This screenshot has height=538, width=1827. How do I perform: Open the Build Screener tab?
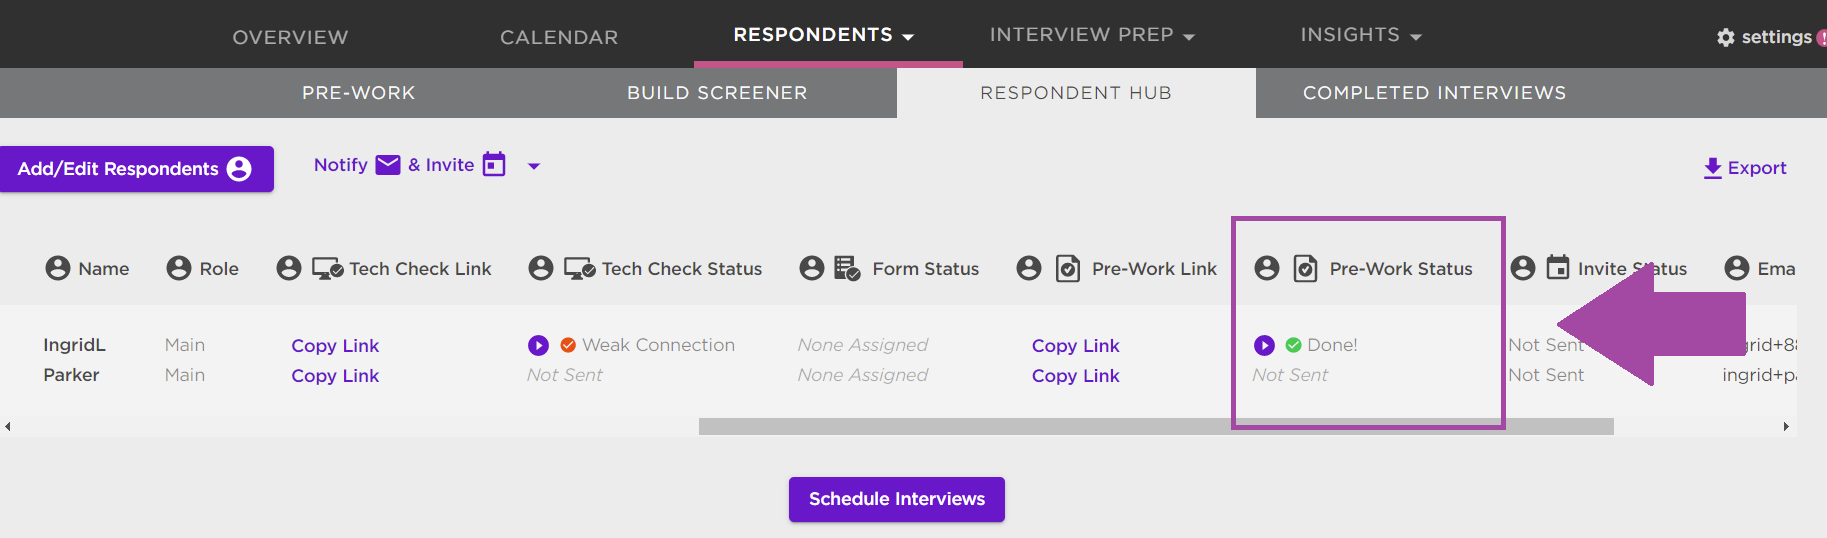click(x=717, y=93)
